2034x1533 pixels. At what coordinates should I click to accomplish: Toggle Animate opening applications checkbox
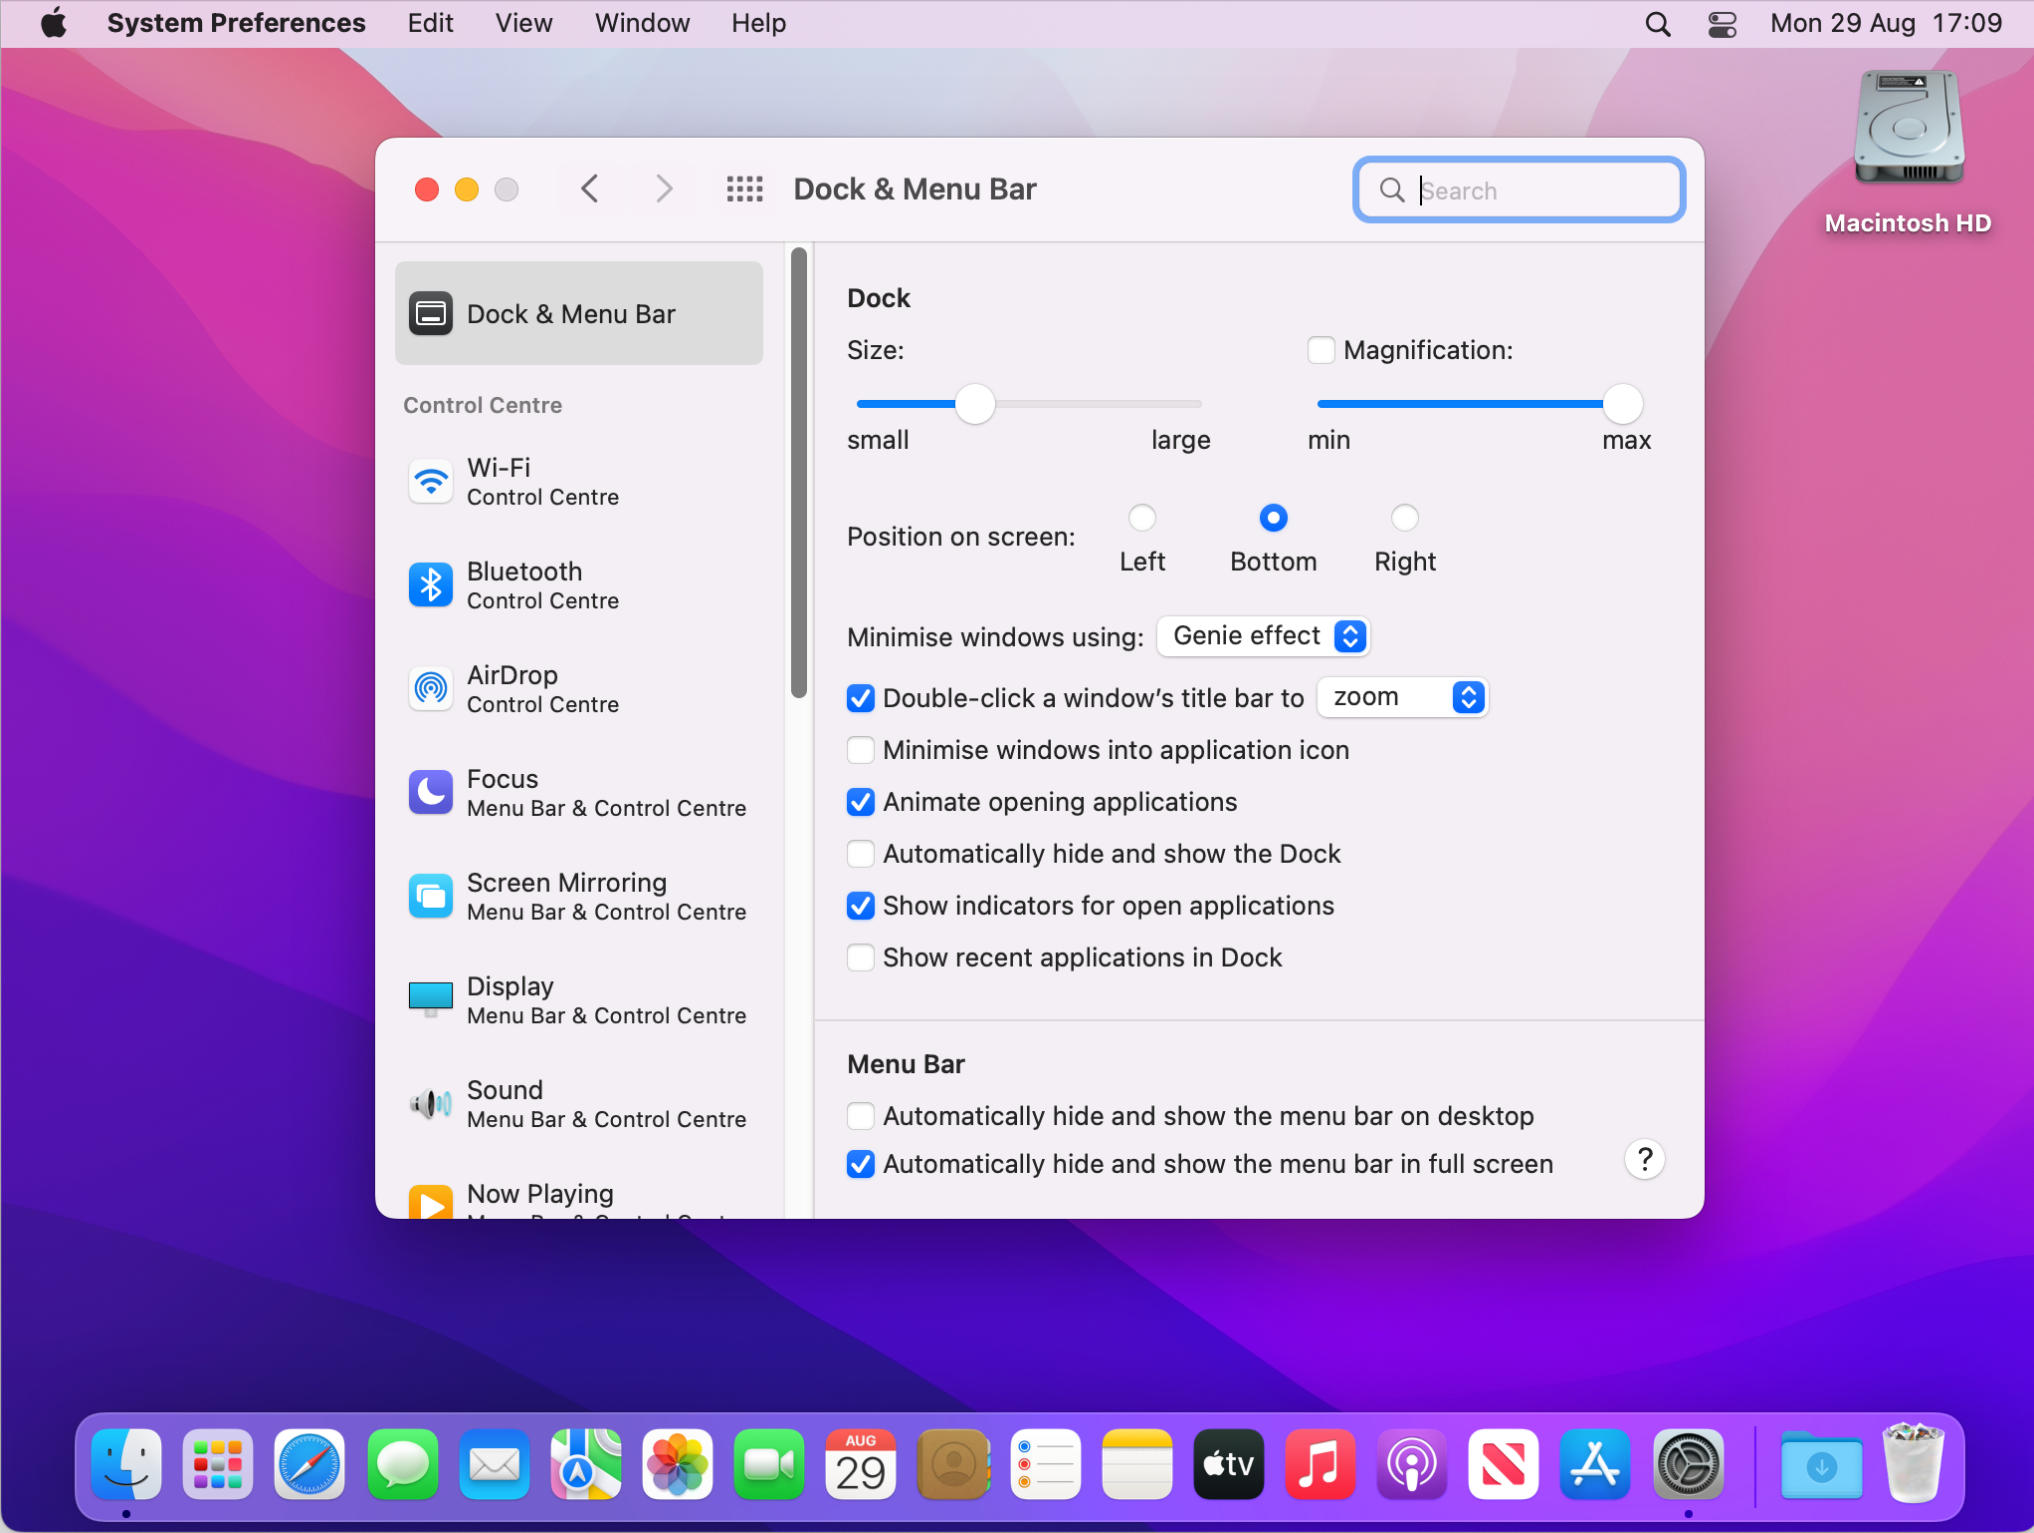861,802
